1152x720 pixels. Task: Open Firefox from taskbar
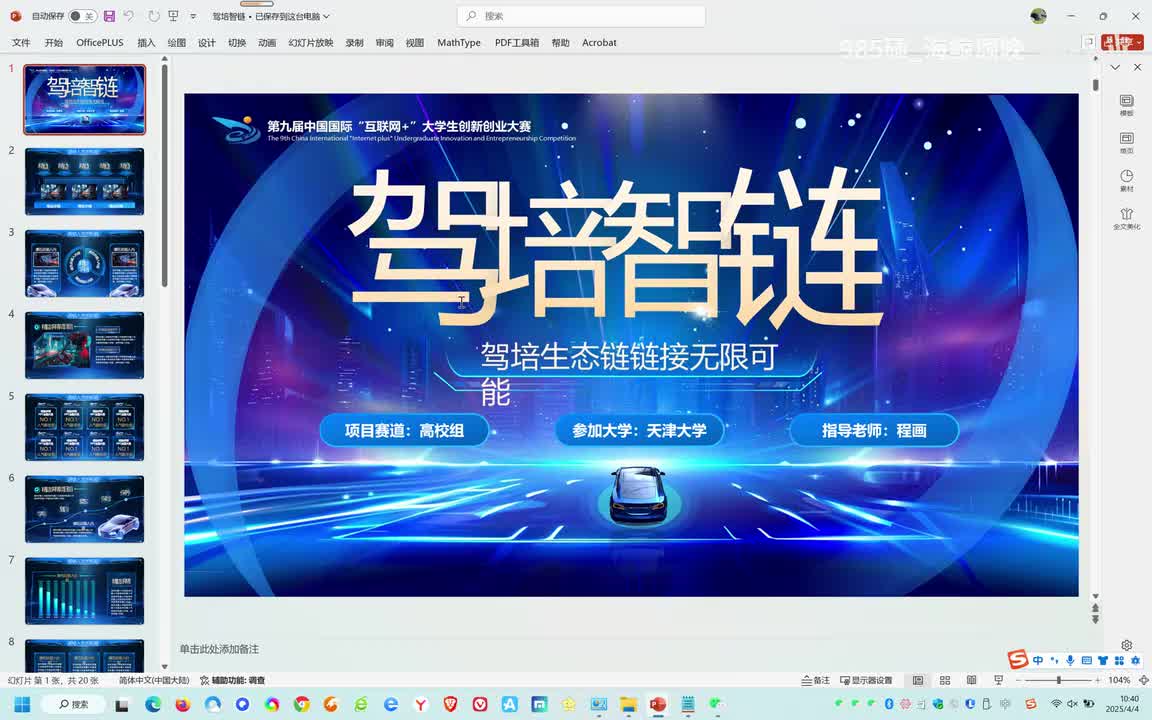(x=183, y=705)
